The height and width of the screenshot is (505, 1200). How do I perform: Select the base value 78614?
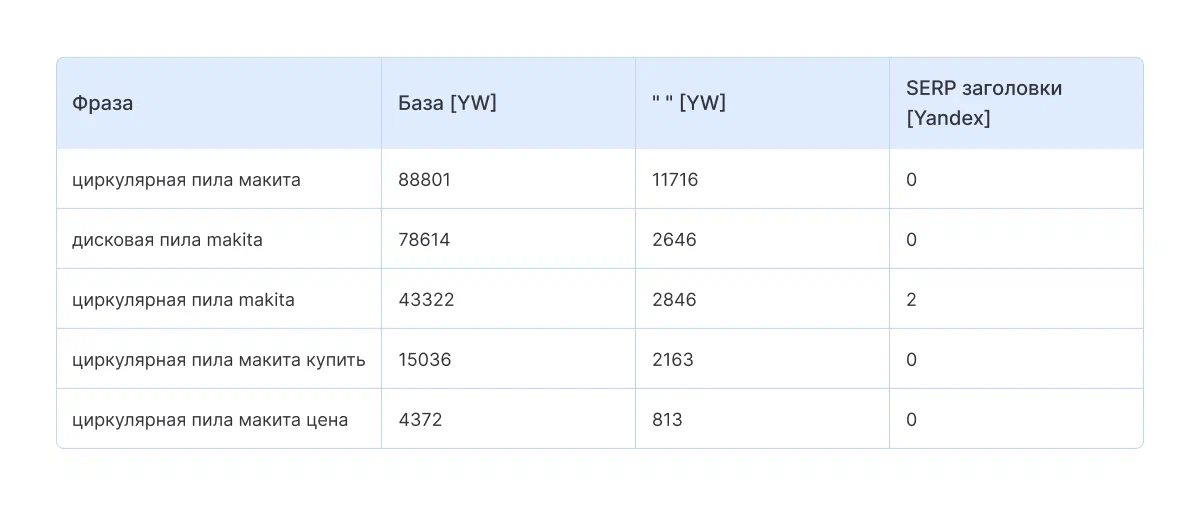(425, 240)
